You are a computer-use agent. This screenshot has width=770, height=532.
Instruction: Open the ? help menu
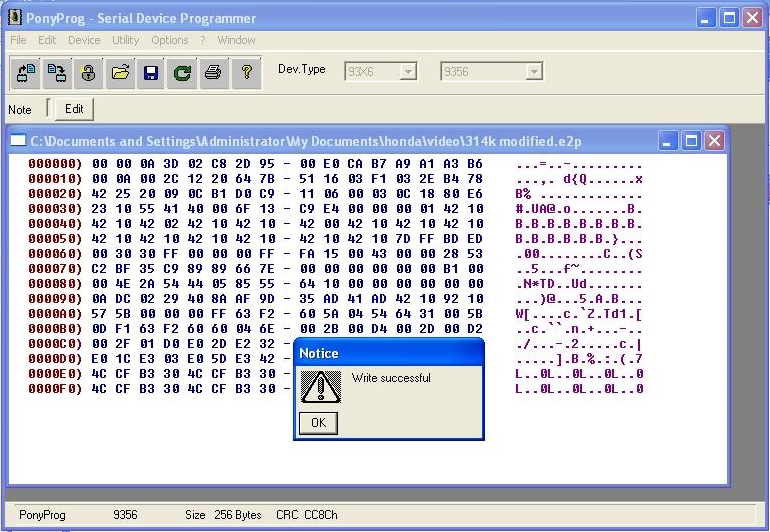202,40
